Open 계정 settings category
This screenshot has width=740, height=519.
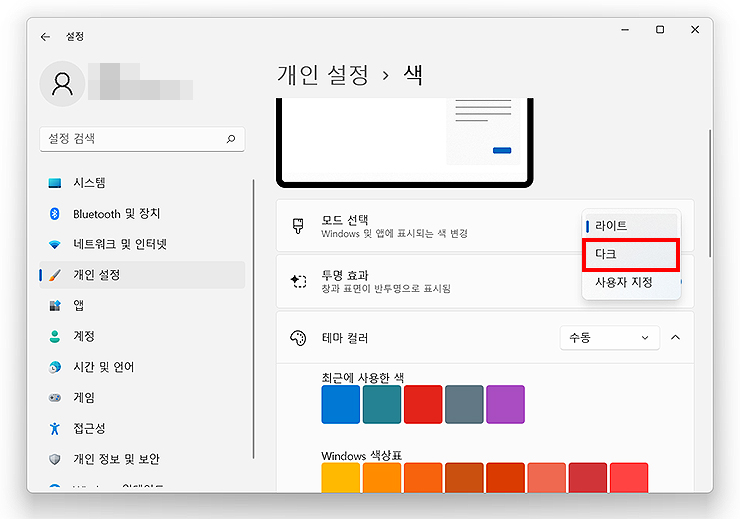coord(142,336)
